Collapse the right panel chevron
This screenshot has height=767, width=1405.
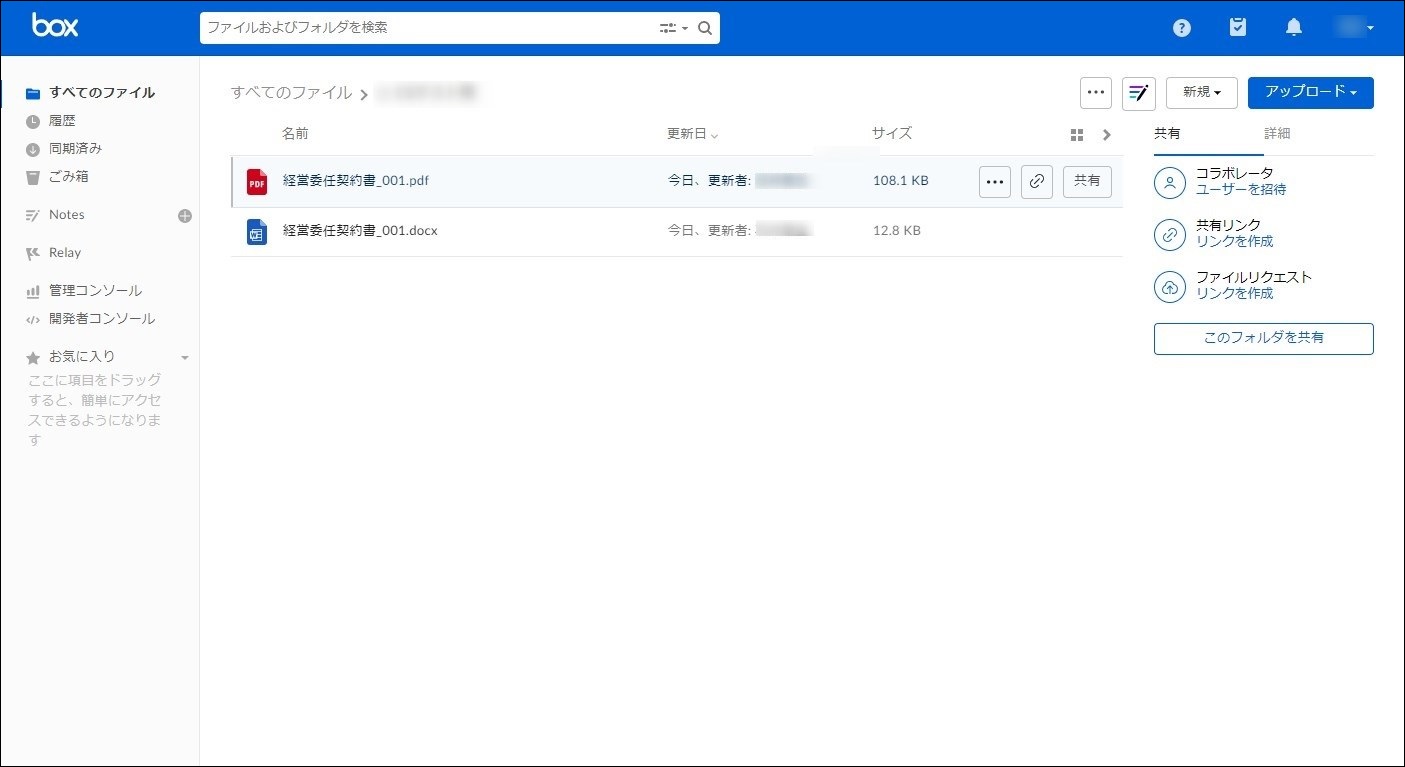(x=1107, y=135)
